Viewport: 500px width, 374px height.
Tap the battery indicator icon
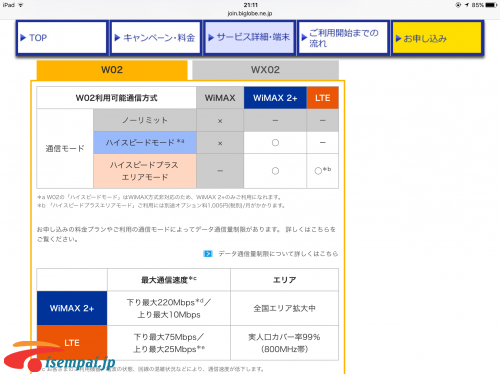pos(491,5)
